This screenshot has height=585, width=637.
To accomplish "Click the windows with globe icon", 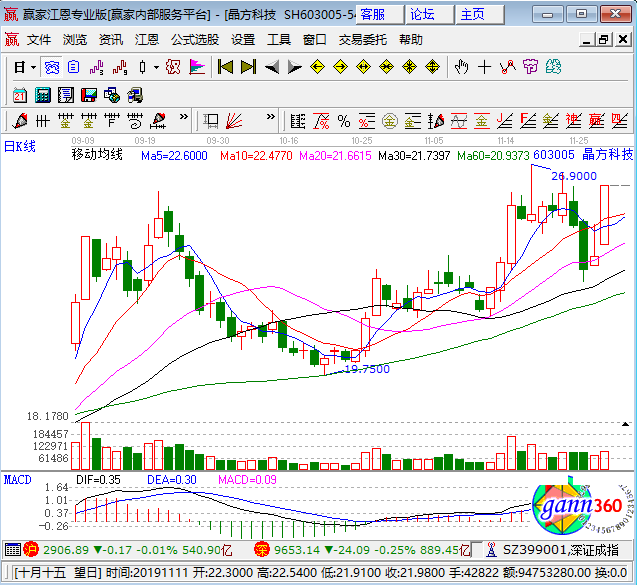I will 112,95.
